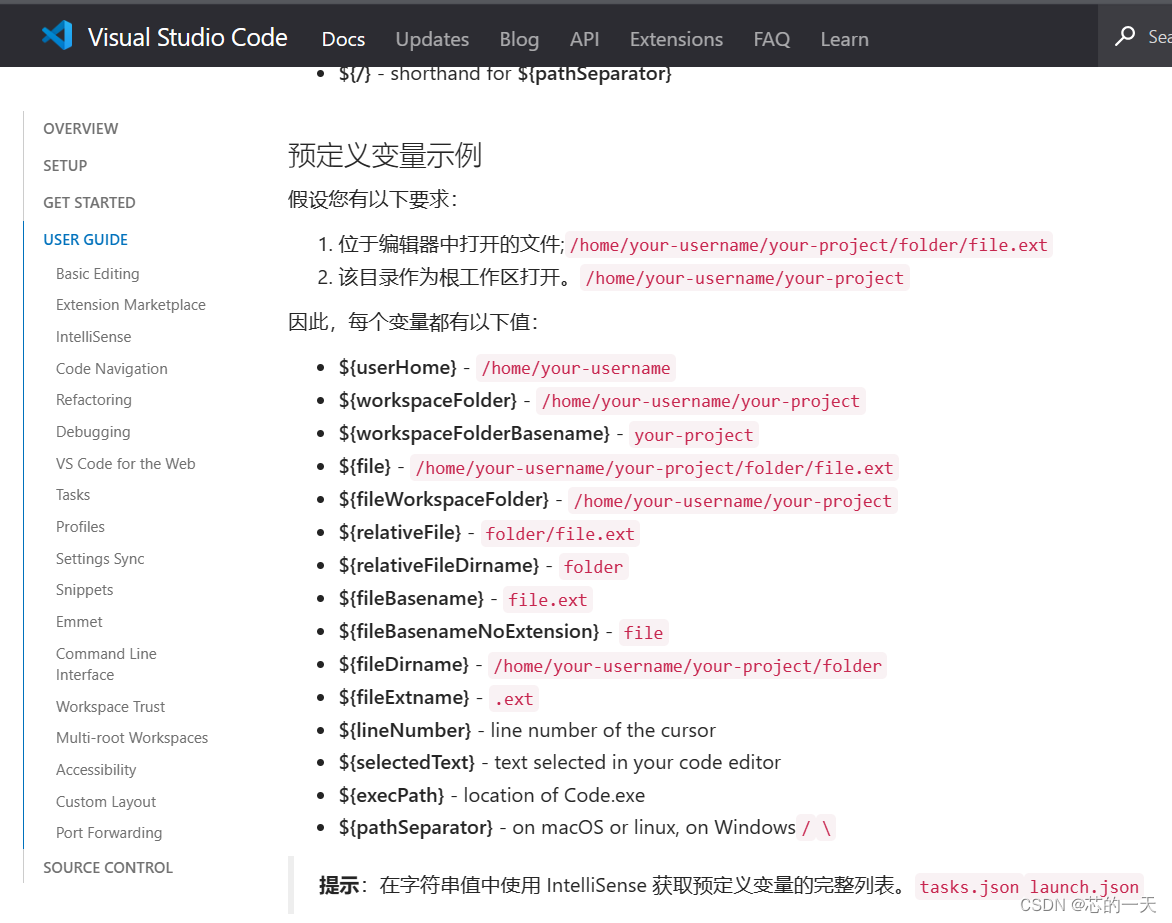Click the /home/your-username/your-project/folder code value

688,666
